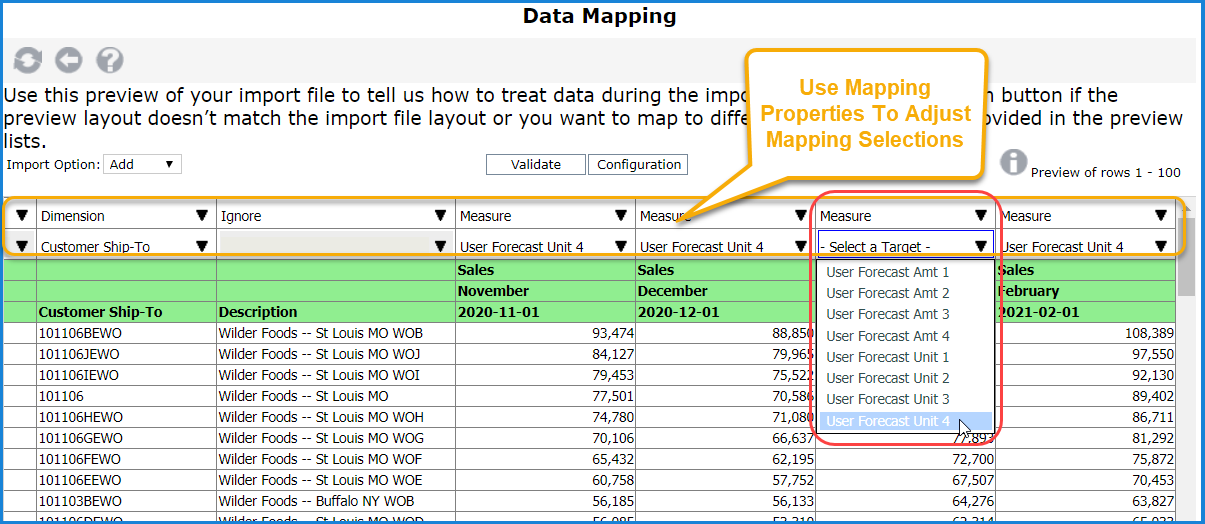This screenshot has height=524, width=1205.
Task: Click the Configuration button
Action: point(638,165)
